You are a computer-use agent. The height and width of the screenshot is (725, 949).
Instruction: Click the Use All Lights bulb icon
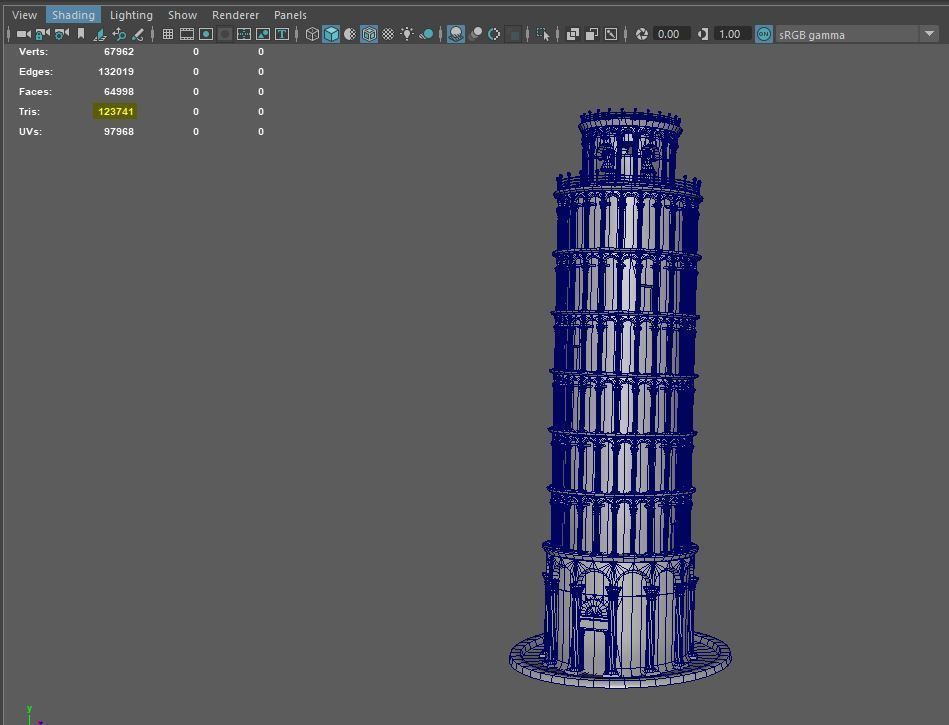click(407, 34)
